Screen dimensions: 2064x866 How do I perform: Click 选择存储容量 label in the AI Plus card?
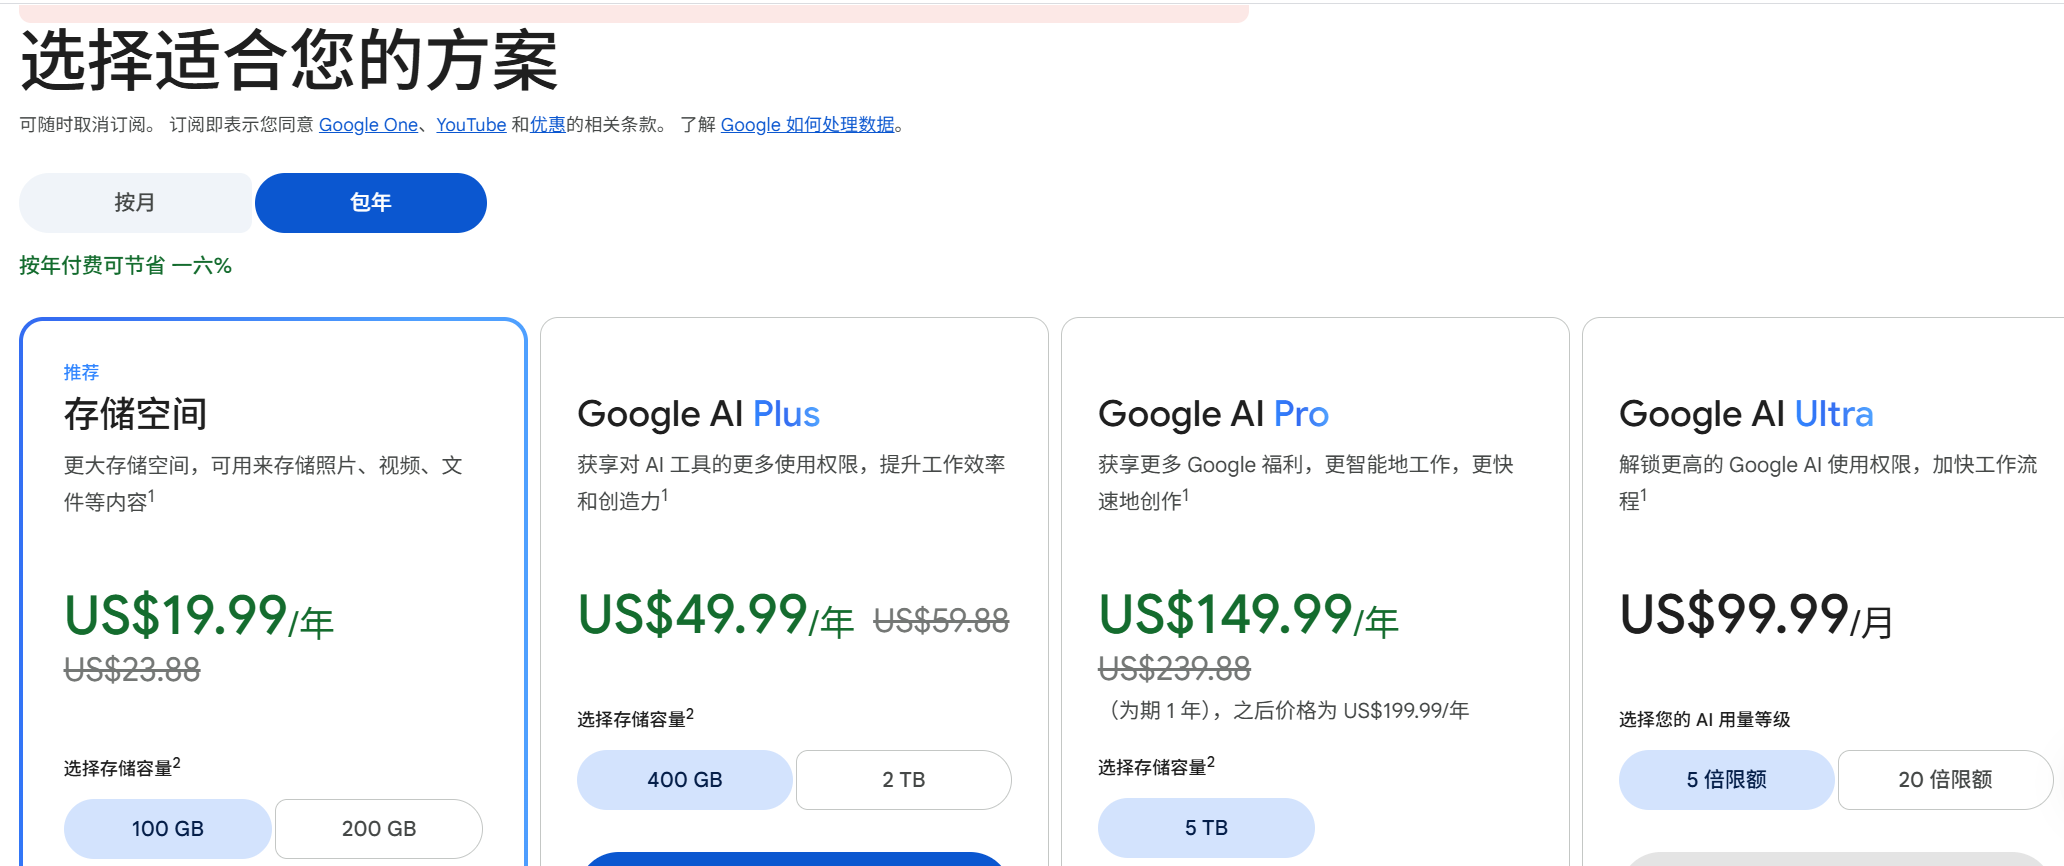[635, 719]
